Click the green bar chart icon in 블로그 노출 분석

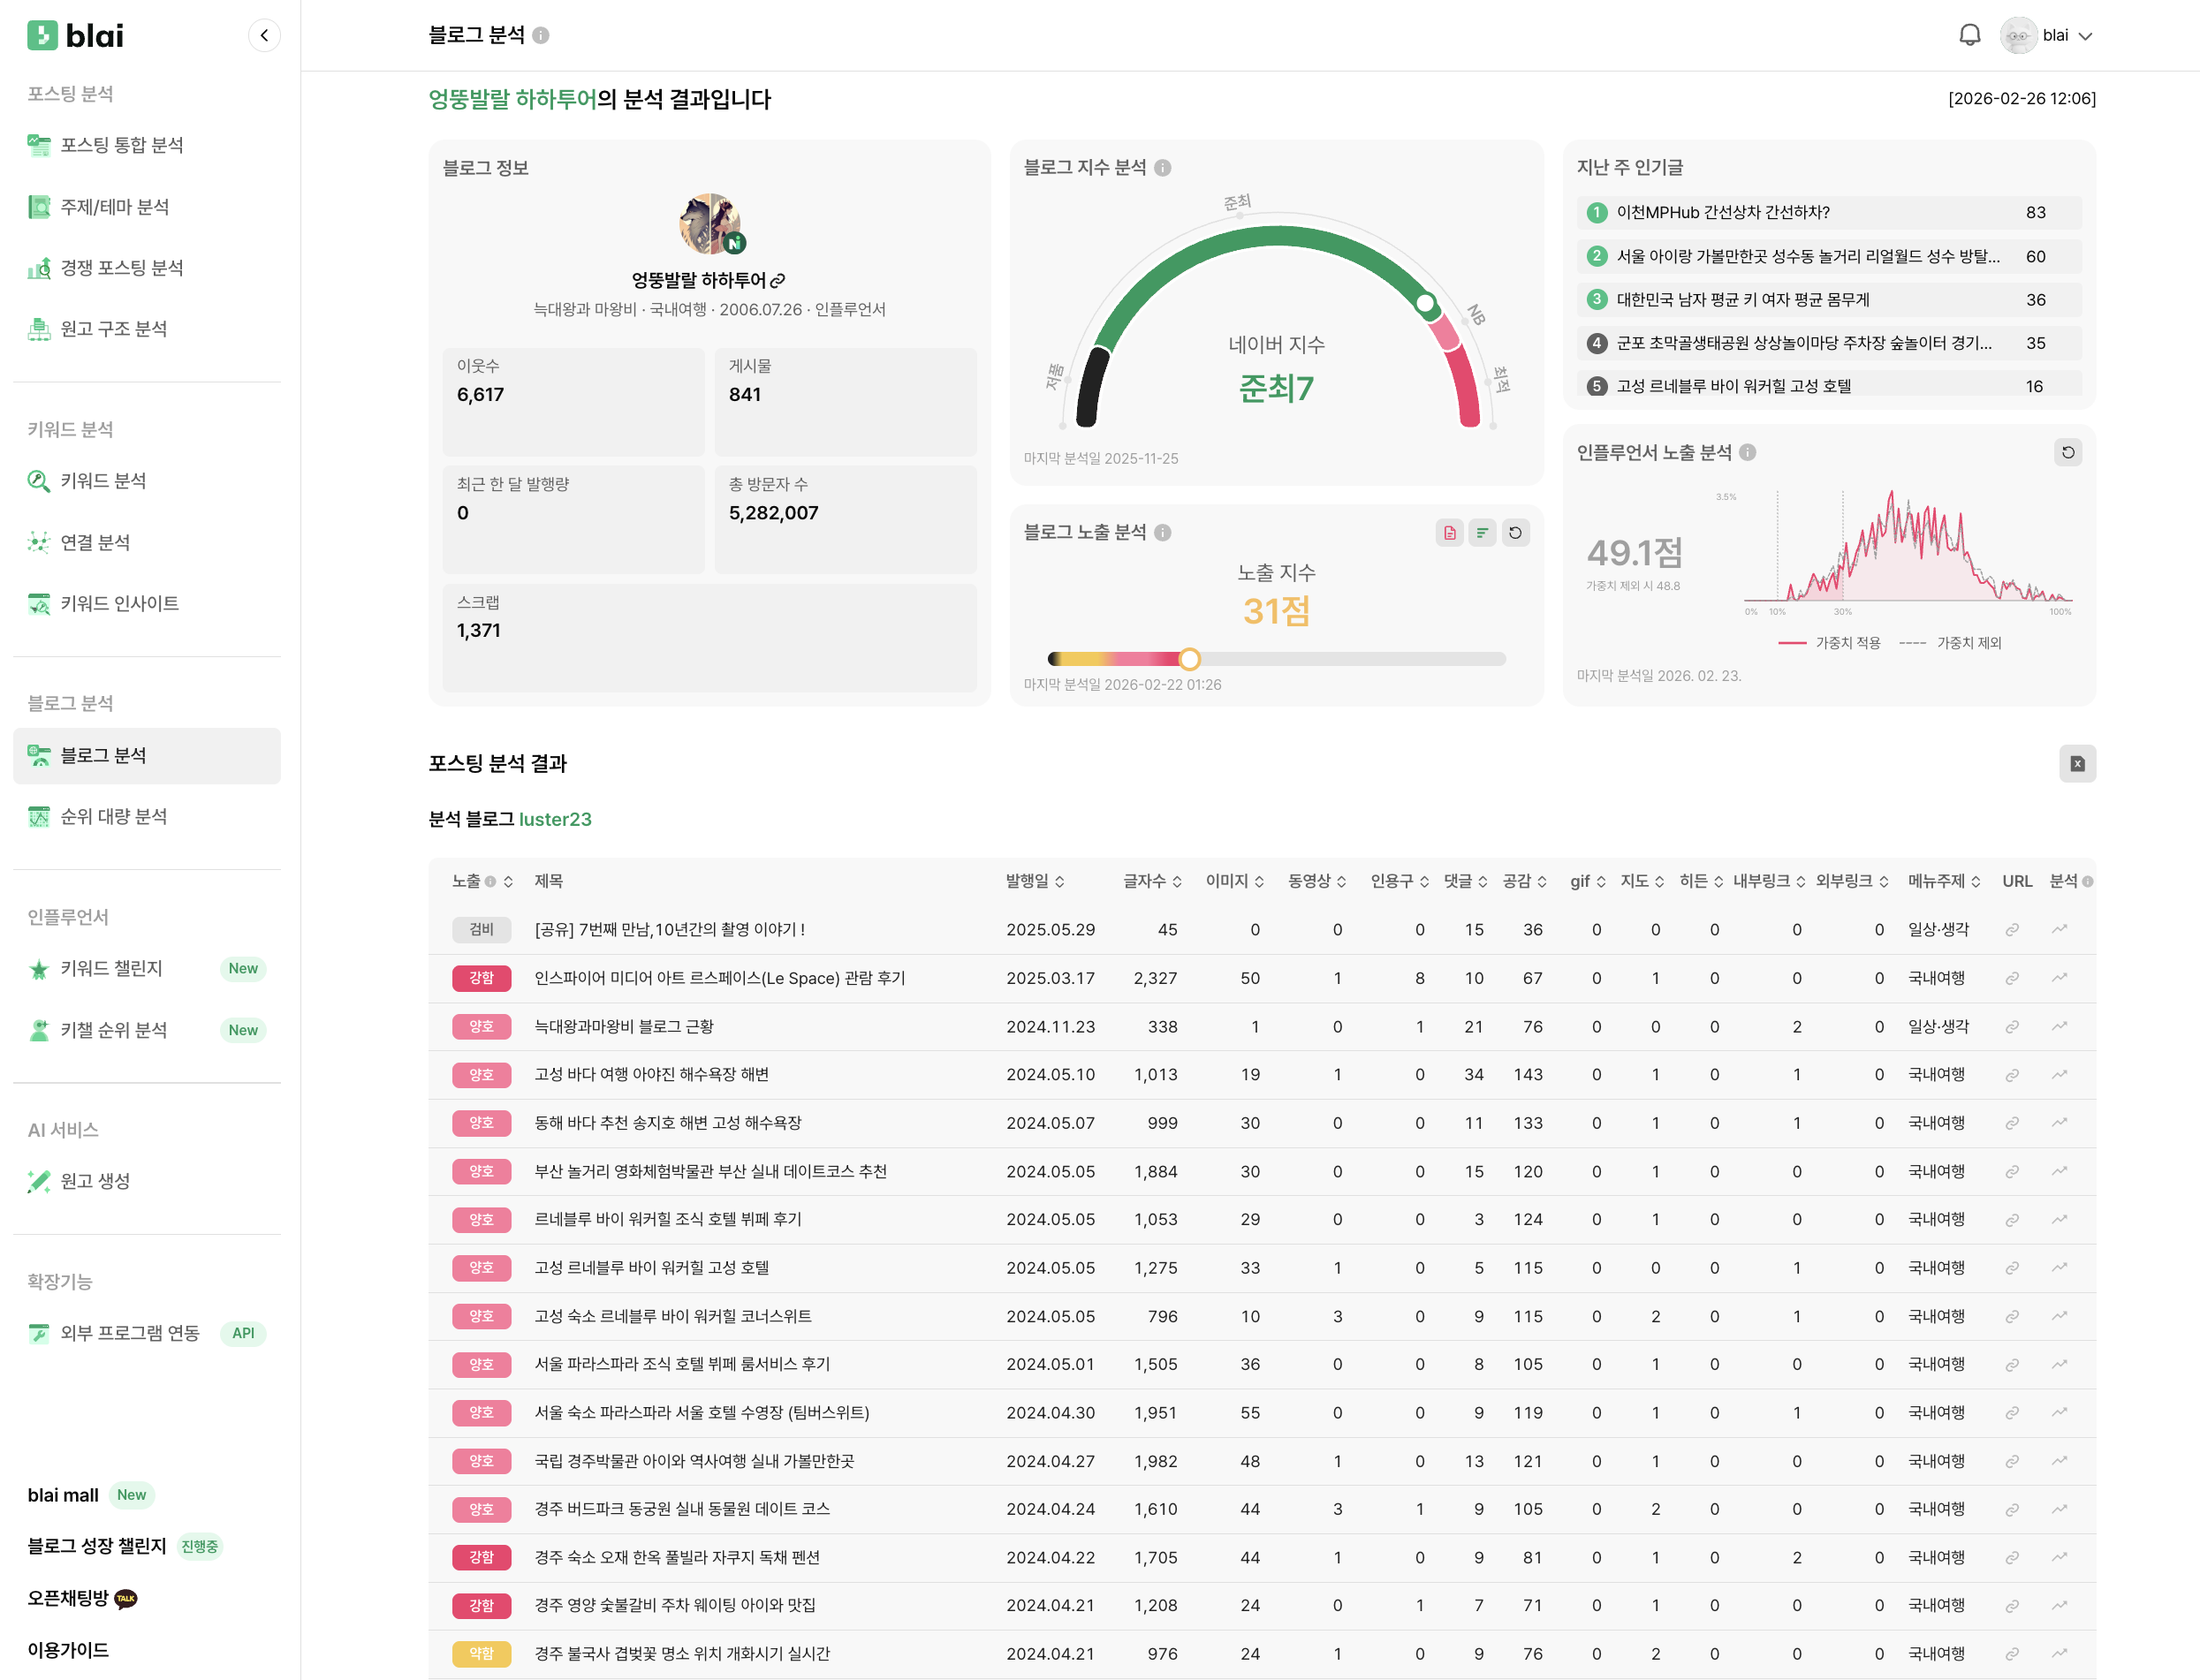click(1482, 533)
